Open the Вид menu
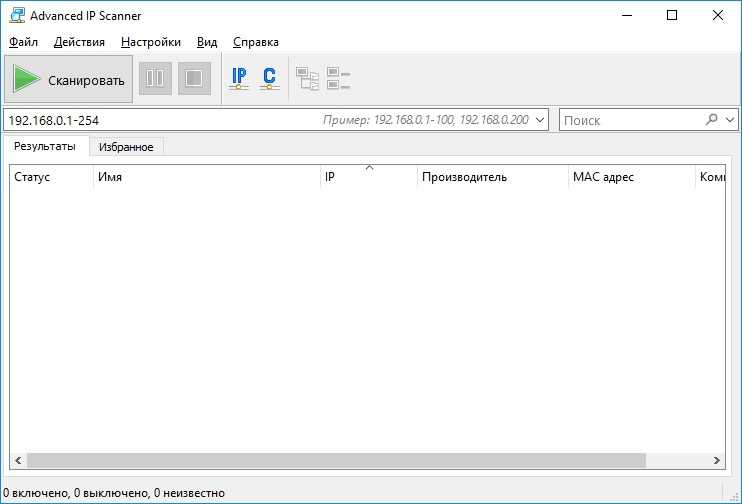 tap(207, 42)
